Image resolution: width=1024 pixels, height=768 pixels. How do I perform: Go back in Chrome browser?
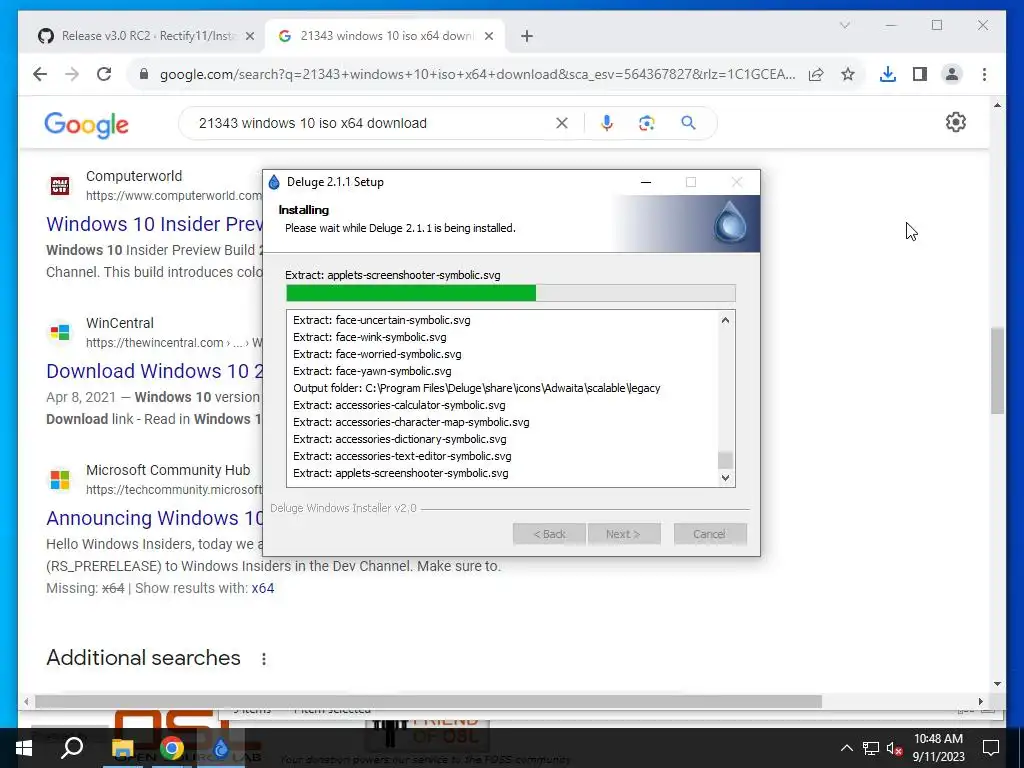tap(40, 74)
